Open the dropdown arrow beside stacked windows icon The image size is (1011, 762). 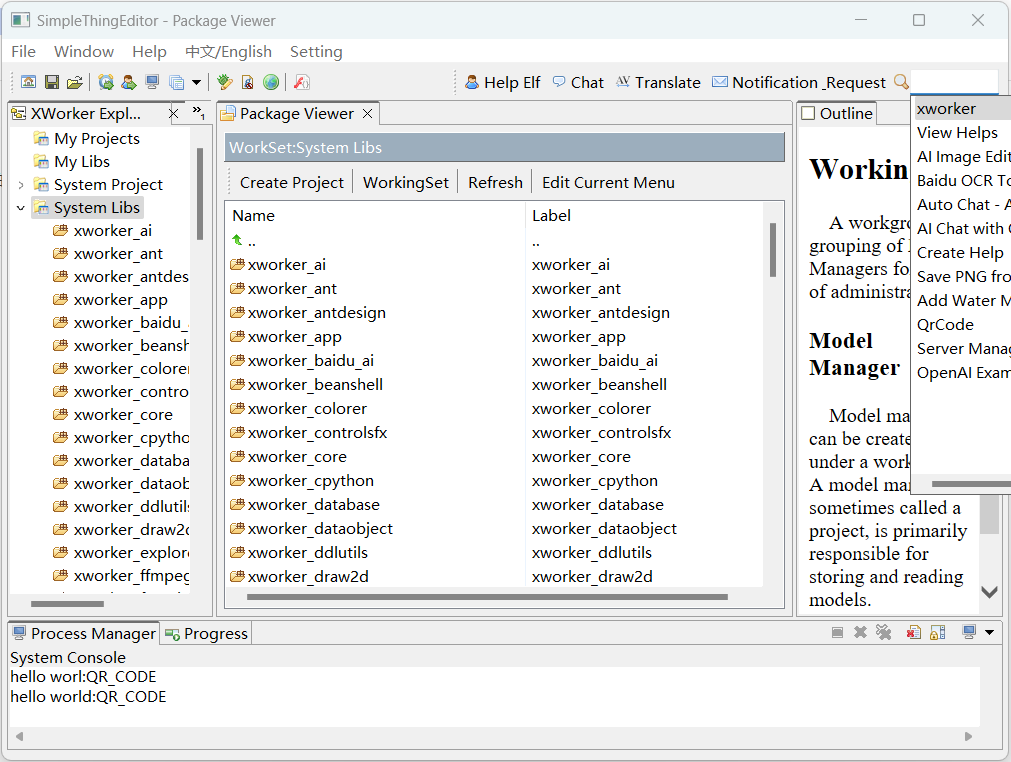[x=197, y=82]
